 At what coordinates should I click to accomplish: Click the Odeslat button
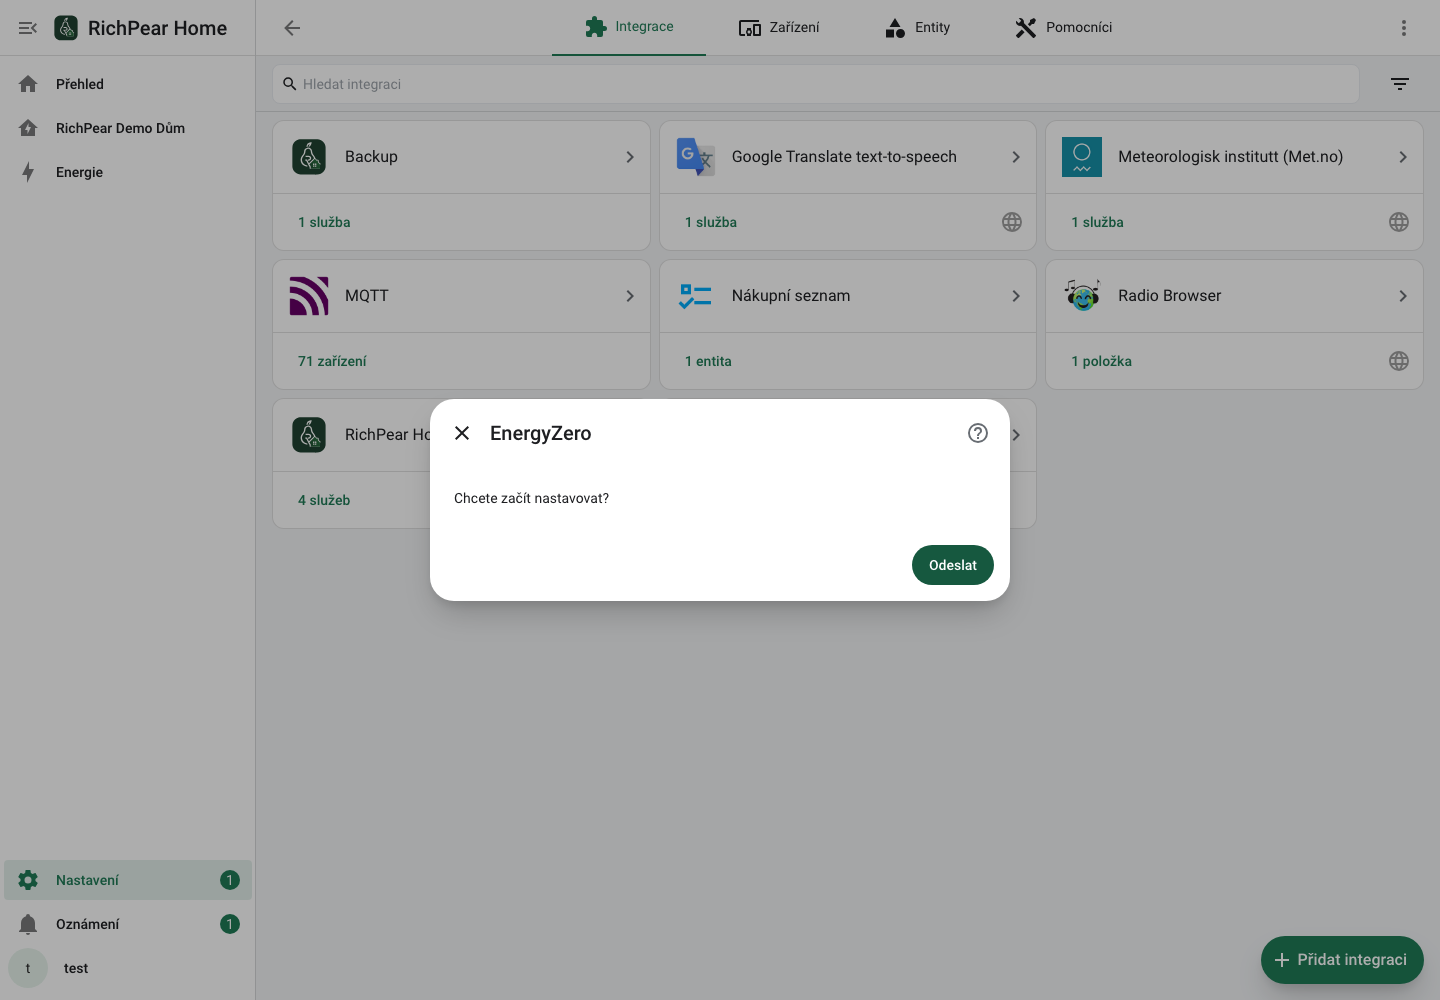pyautogui.click(x=953, y=565)
